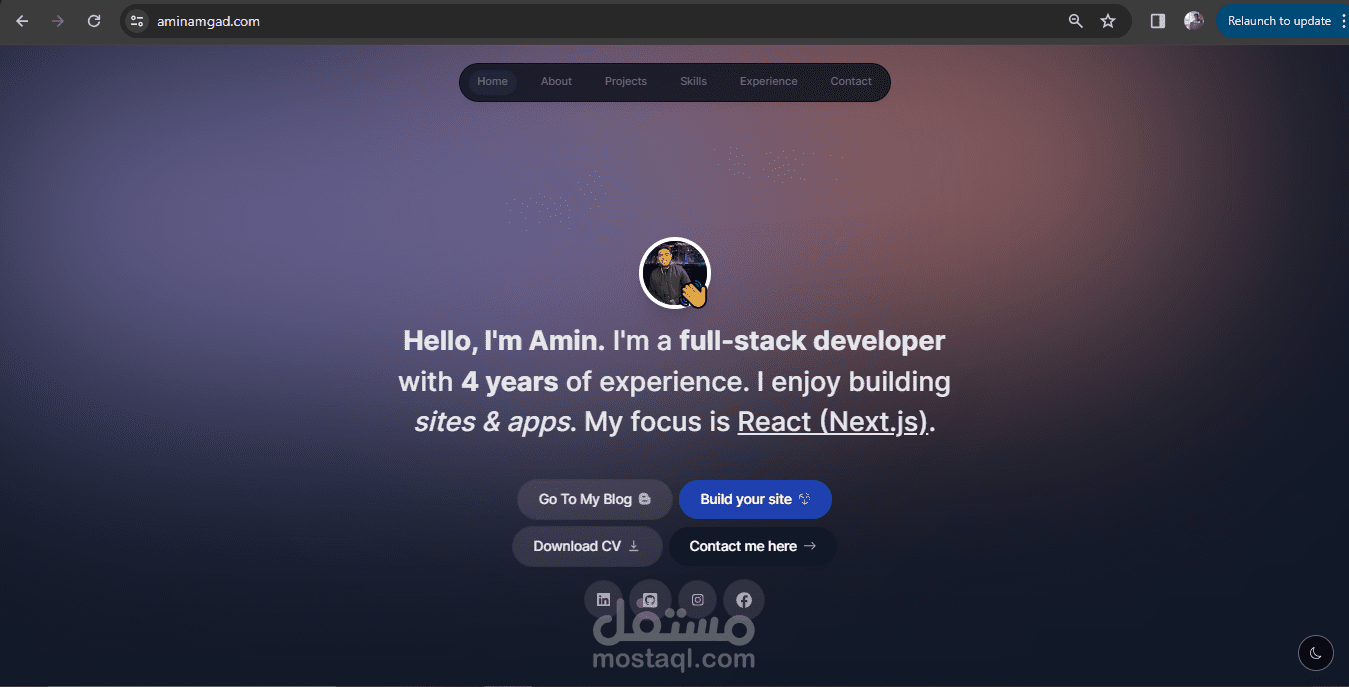Viewport: 1349px width, 687px height.
Task: Click the Download CV button
Action: coord(587,546)
